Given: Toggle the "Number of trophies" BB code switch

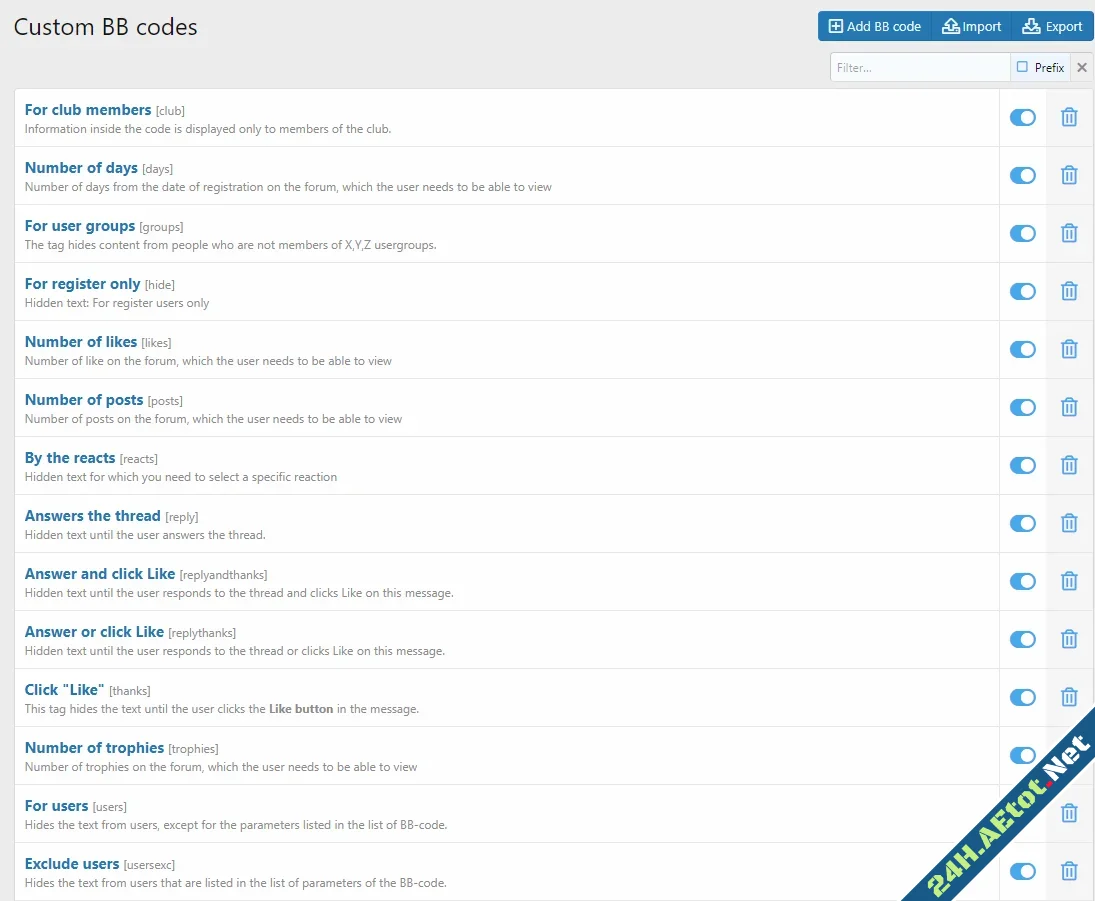Looking at the screenshot, I should click(x=1022, y=755).
